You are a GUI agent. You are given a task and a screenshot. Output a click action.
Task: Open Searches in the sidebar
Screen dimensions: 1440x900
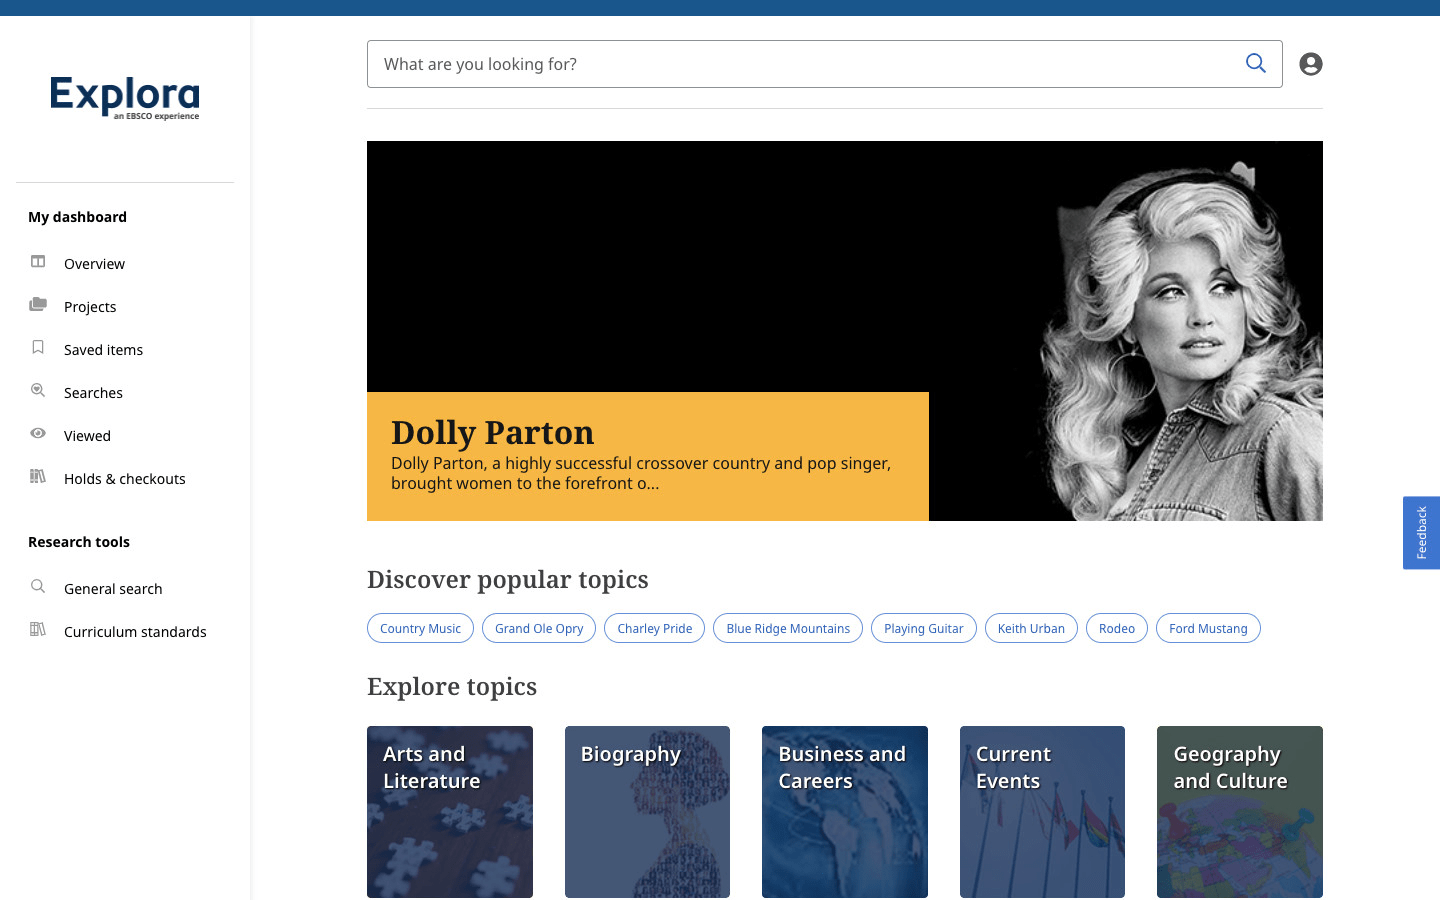(x=93, y=393)
